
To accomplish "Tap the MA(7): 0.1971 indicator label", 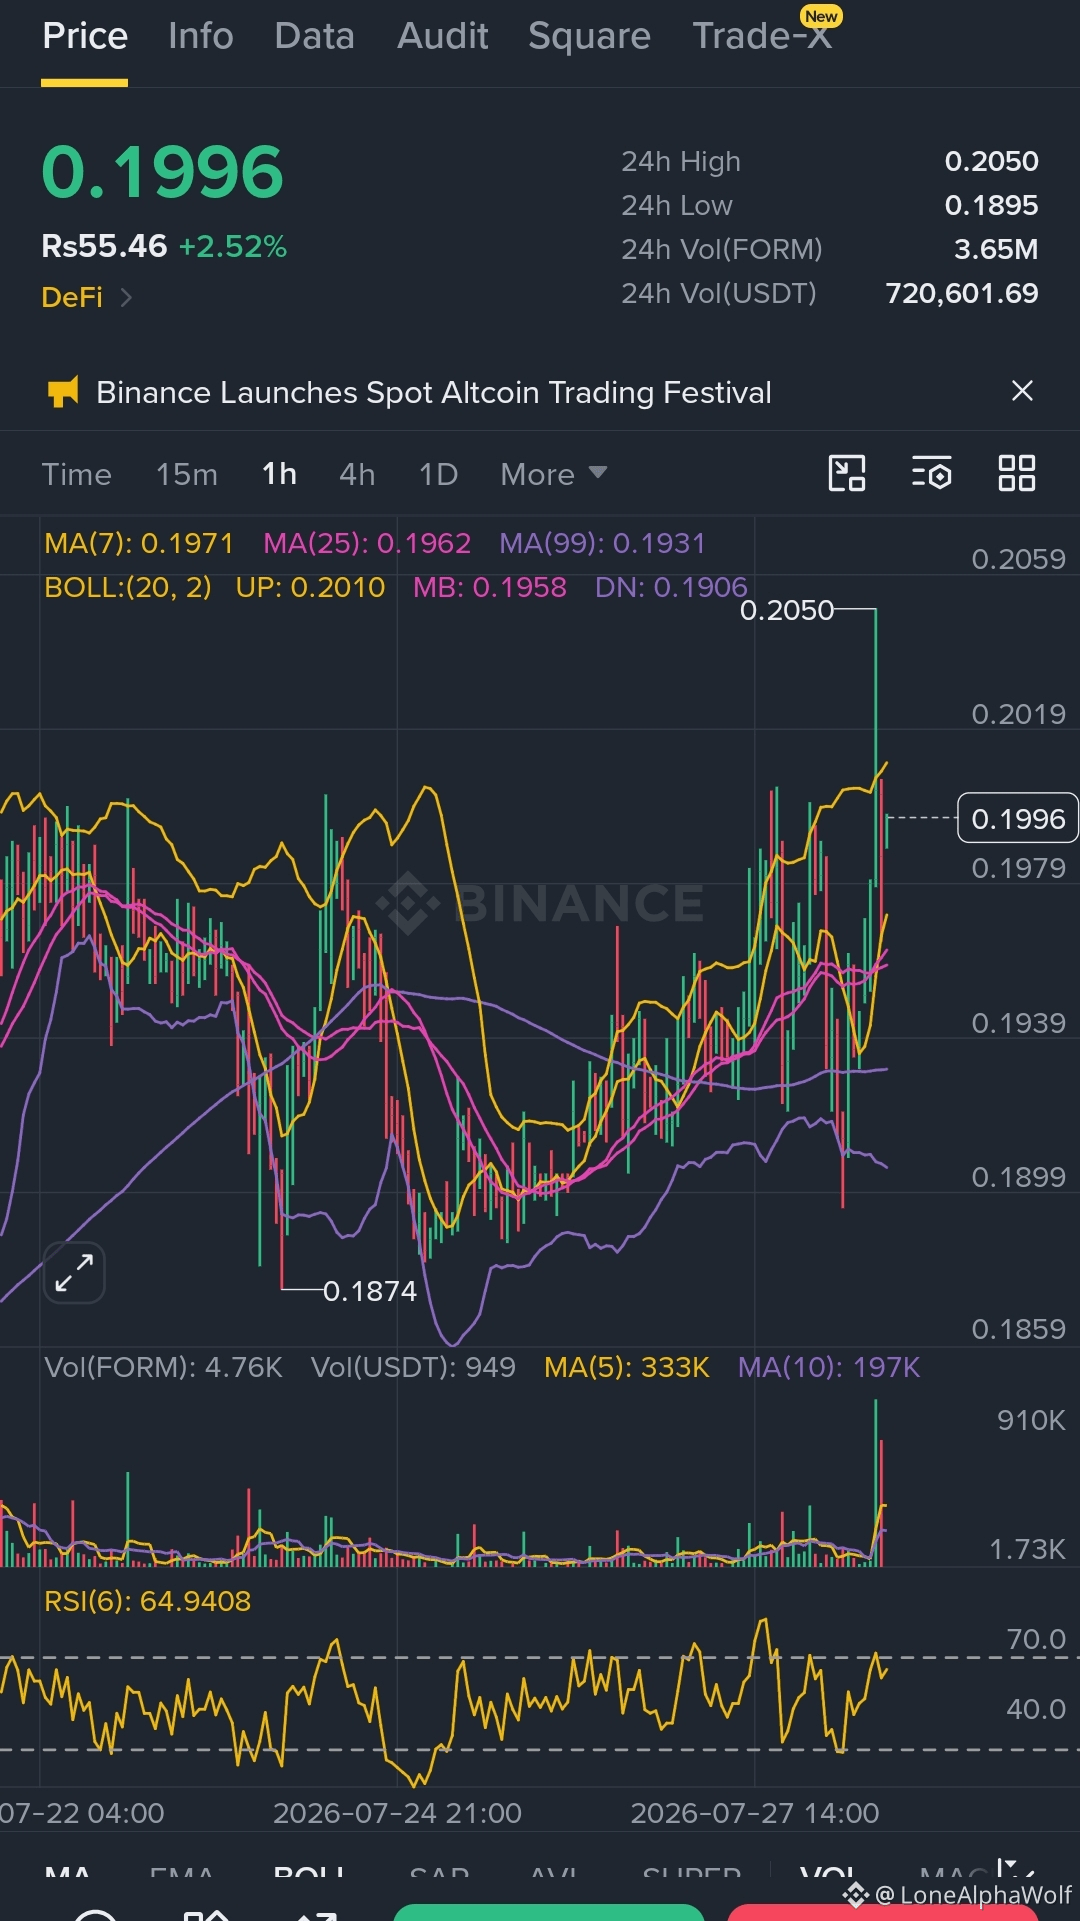I will pos(139,543).
